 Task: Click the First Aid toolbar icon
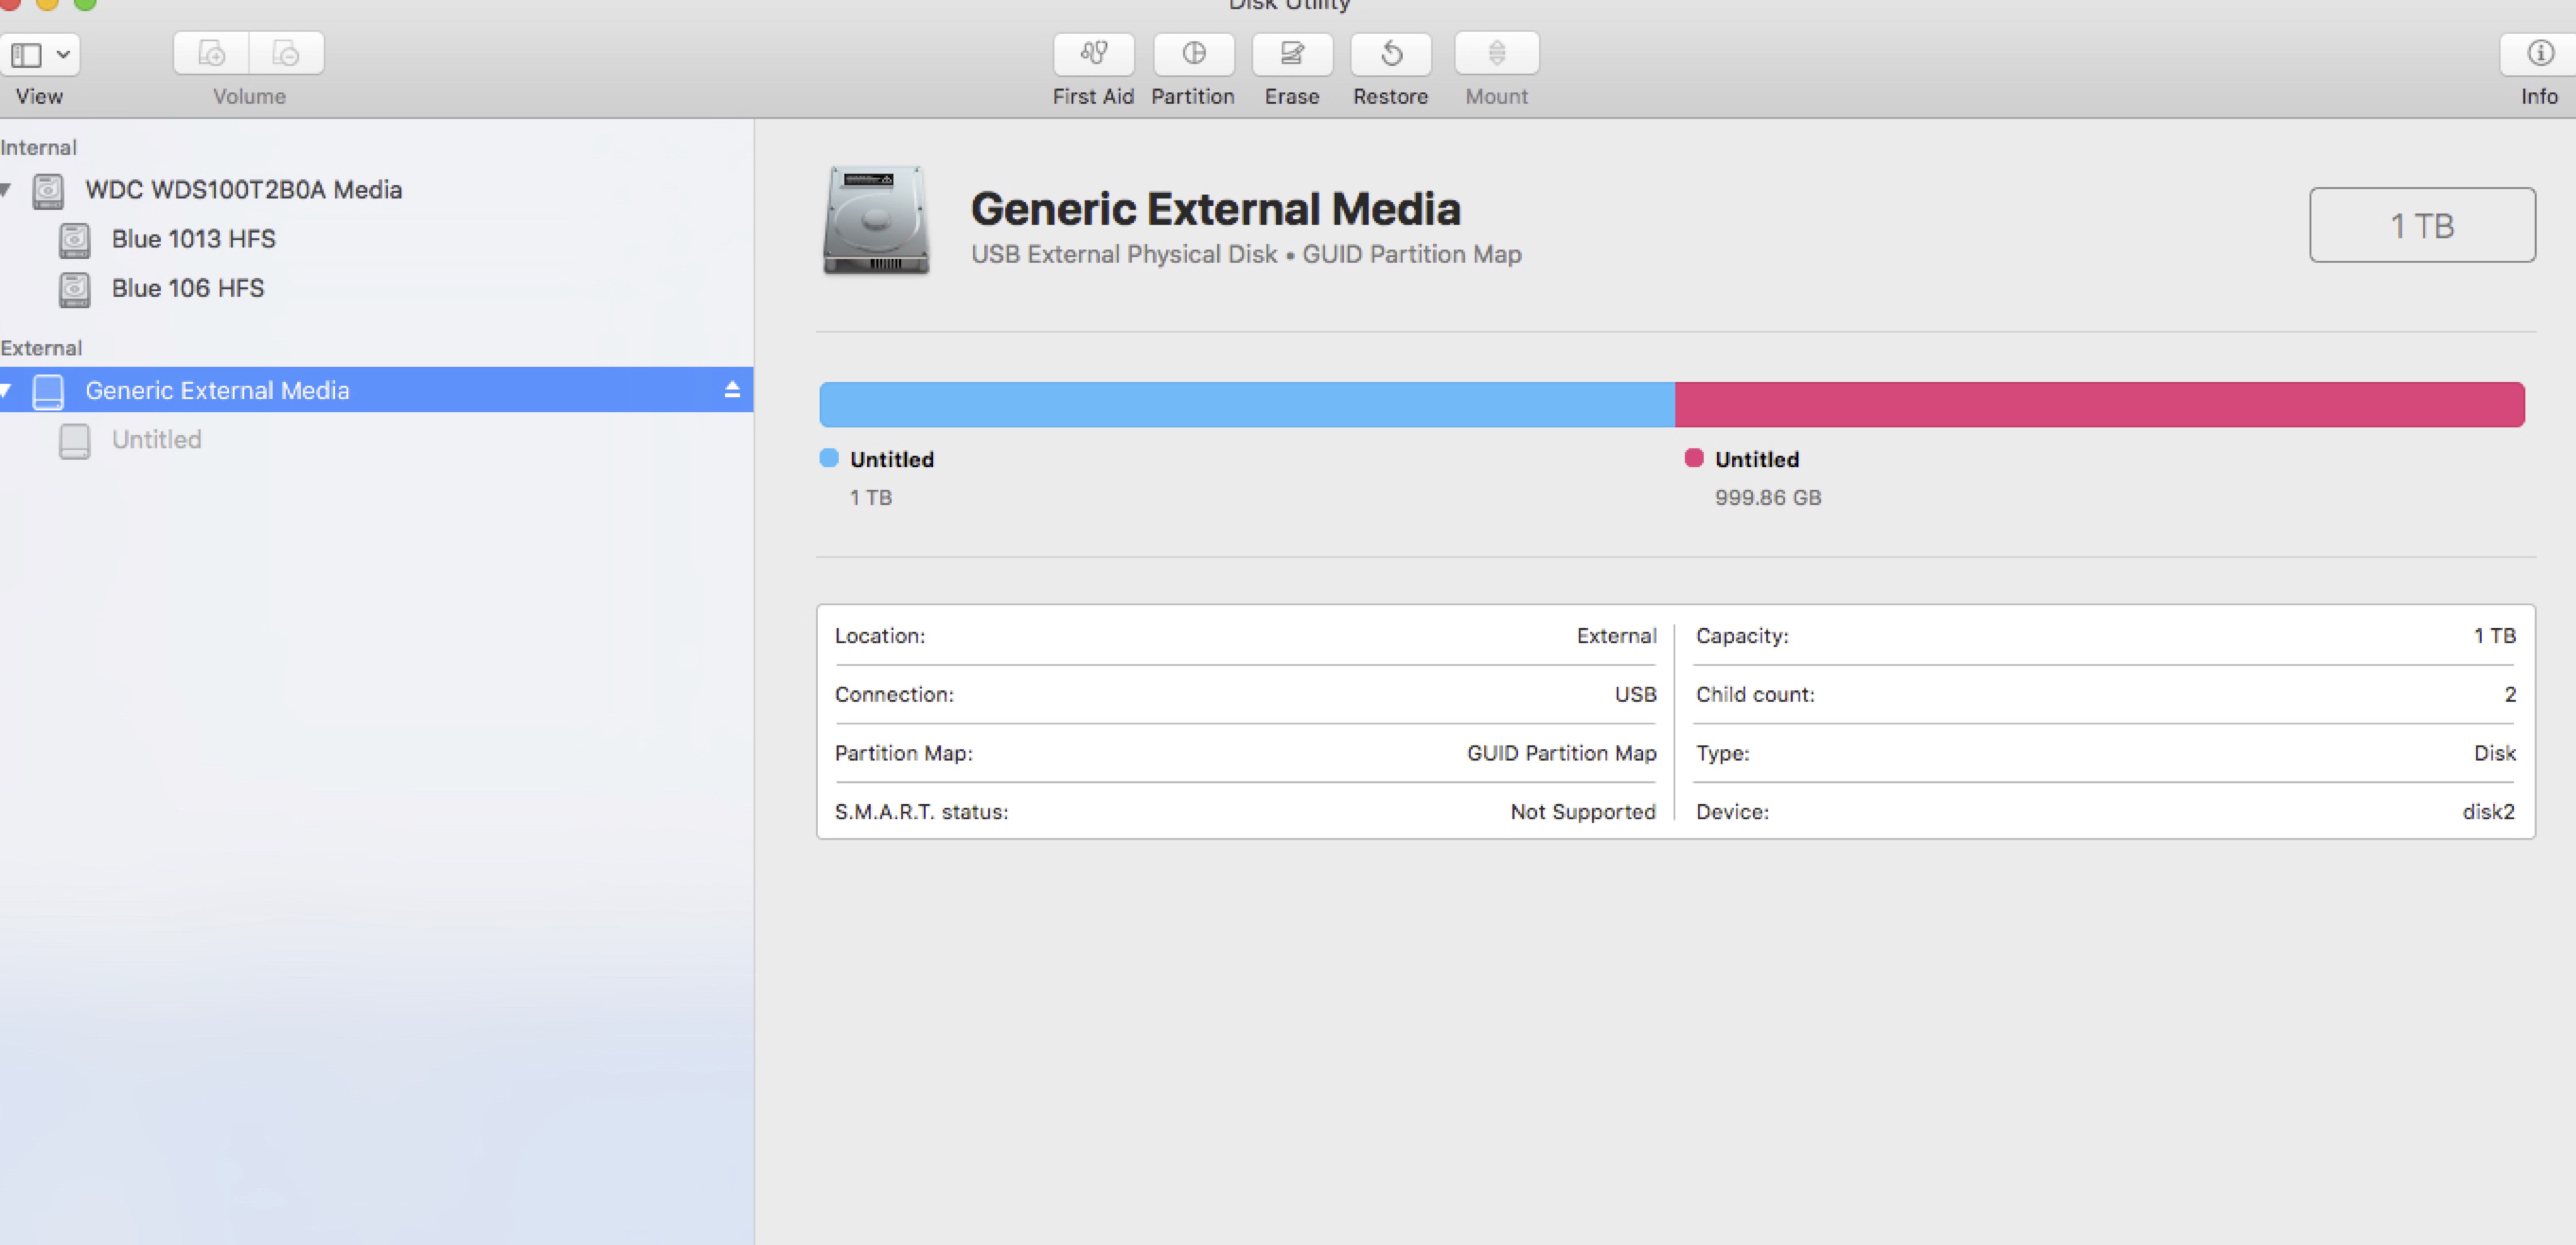tap(1093, 54)
